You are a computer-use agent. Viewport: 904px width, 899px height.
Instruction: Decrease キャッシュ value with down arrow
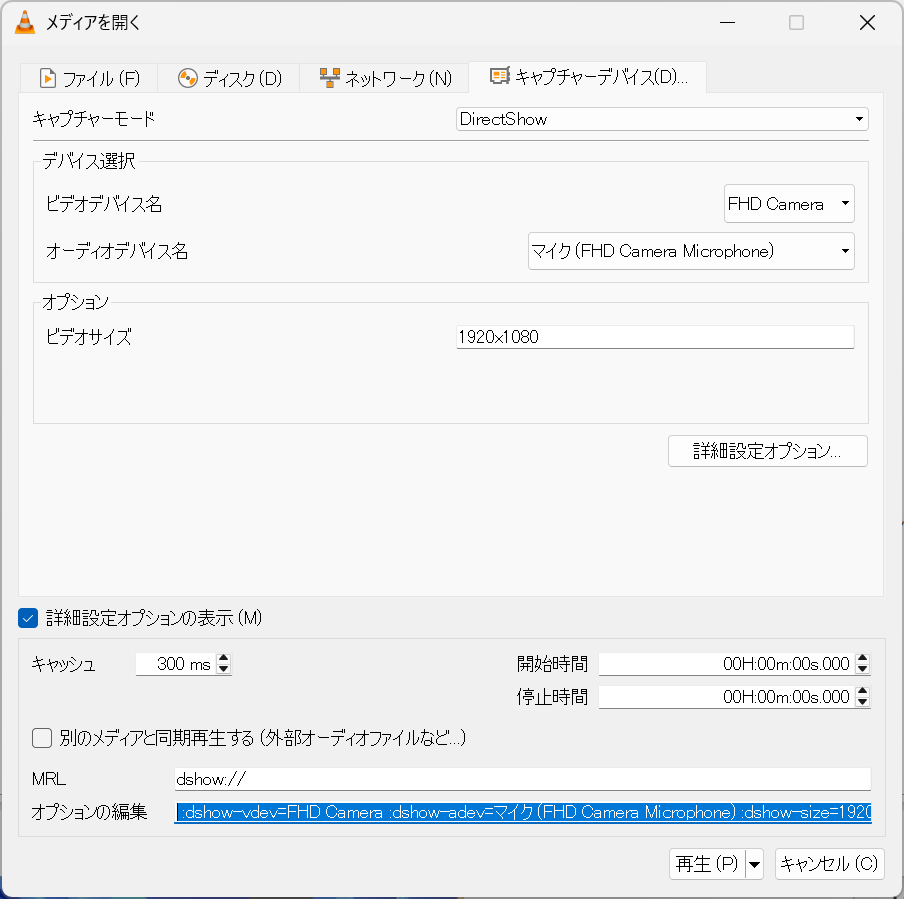pyautogui.click(x=224, y=669)
